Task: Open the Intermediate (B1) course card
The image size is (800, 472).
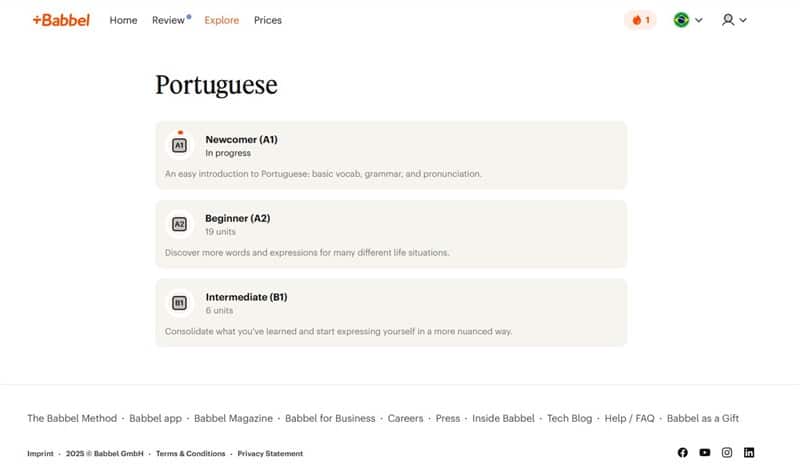Action: pyautogui.click(x=391, y=312)
